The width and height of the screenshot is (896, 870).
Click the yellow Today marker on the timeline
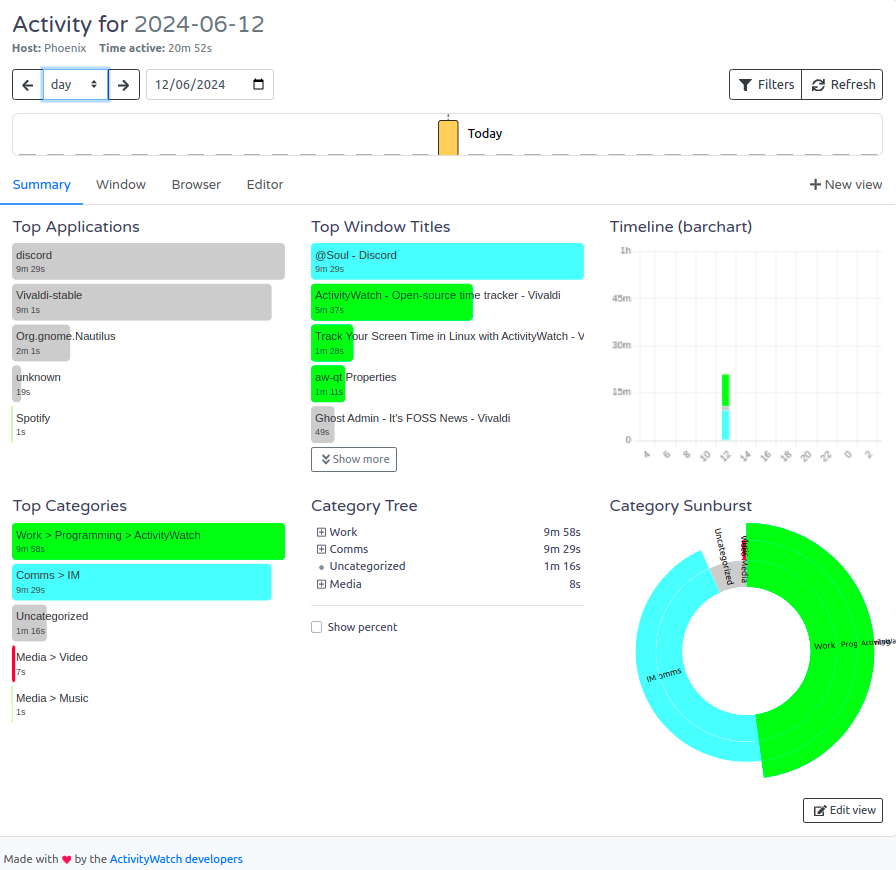(447, 135)
